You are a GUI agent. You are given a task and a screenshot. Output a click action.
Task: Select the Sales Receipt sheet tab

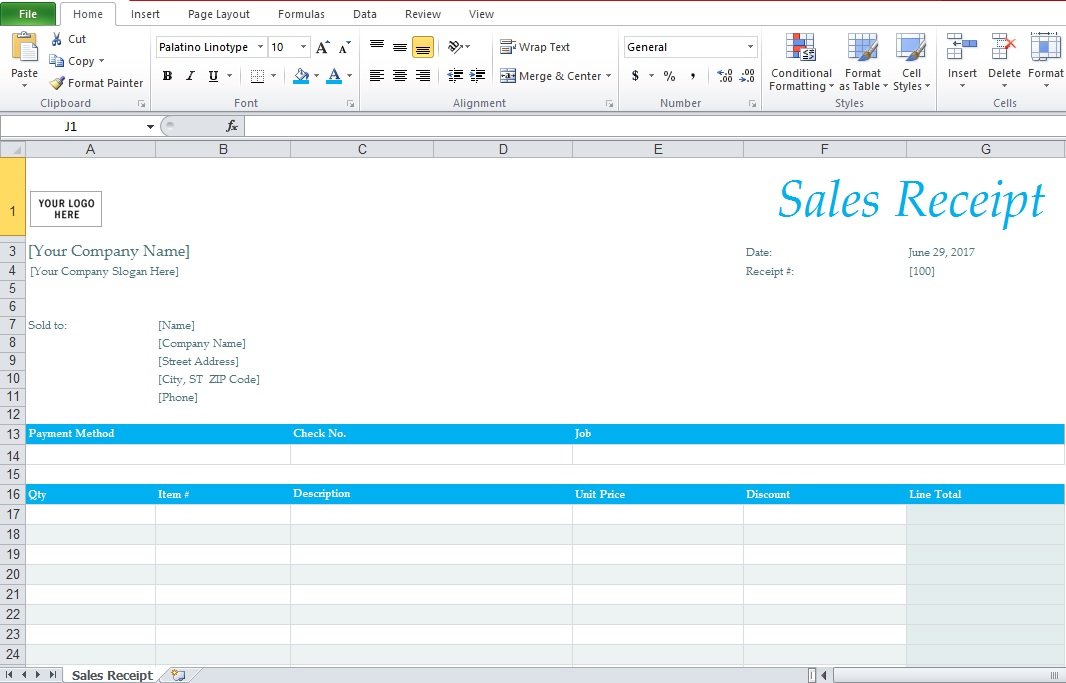(x=112, y=675)
